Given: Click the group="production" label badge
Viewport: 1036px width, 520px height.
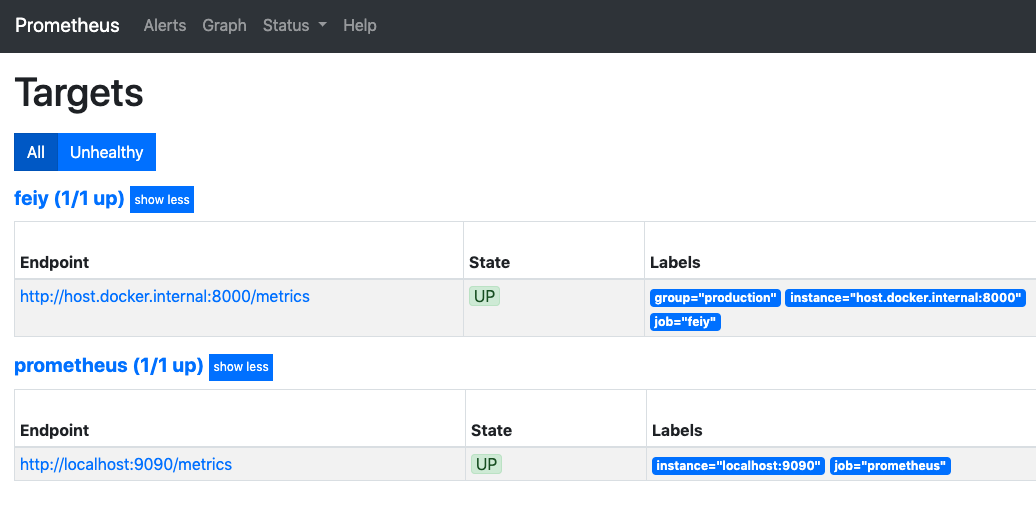Looking at the screenshot, I should (715, 298).
